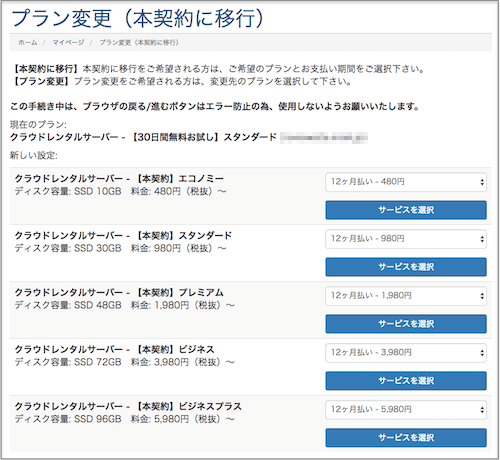
Task: Click サービスを選択 button for スタンダード plan
Action: (x=406, y=267)
